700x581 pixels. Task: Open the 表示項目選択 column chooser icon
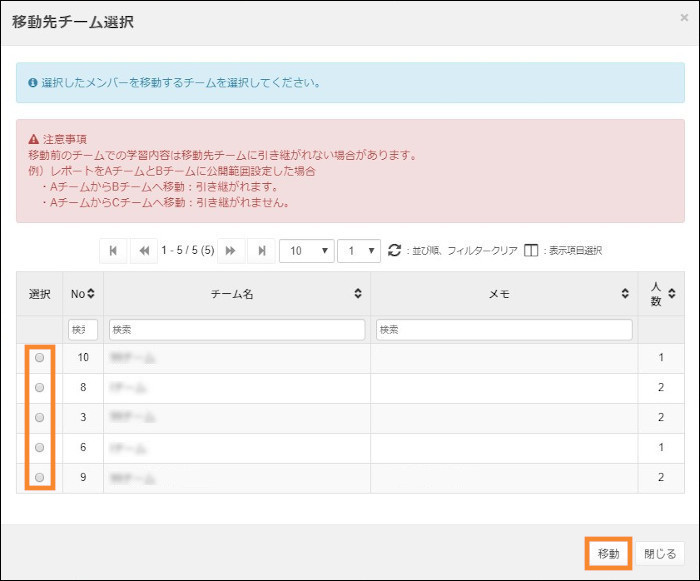click(532, 251)
